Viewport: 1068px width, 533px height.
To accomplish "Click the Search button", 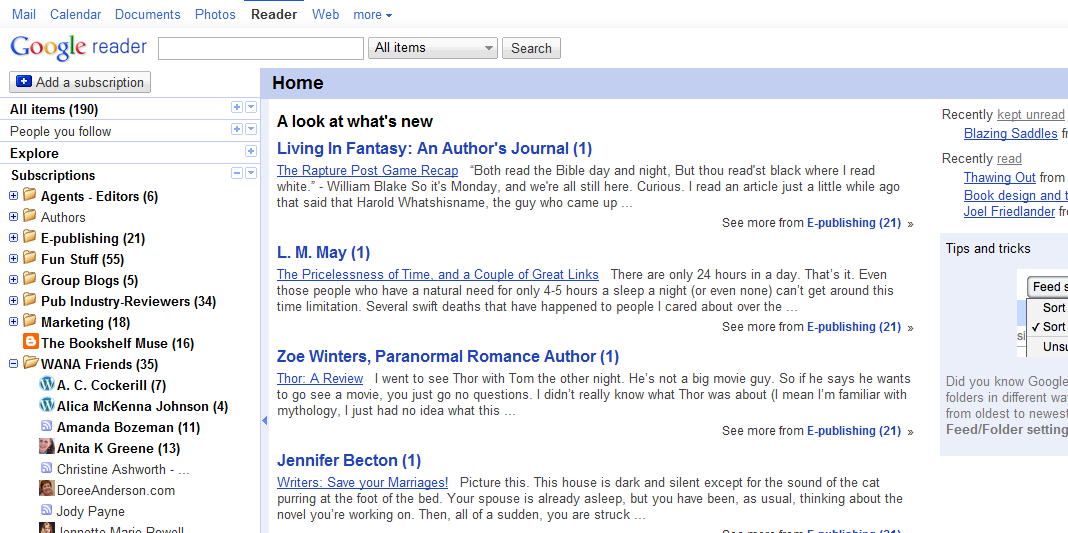I will point(531,48).
